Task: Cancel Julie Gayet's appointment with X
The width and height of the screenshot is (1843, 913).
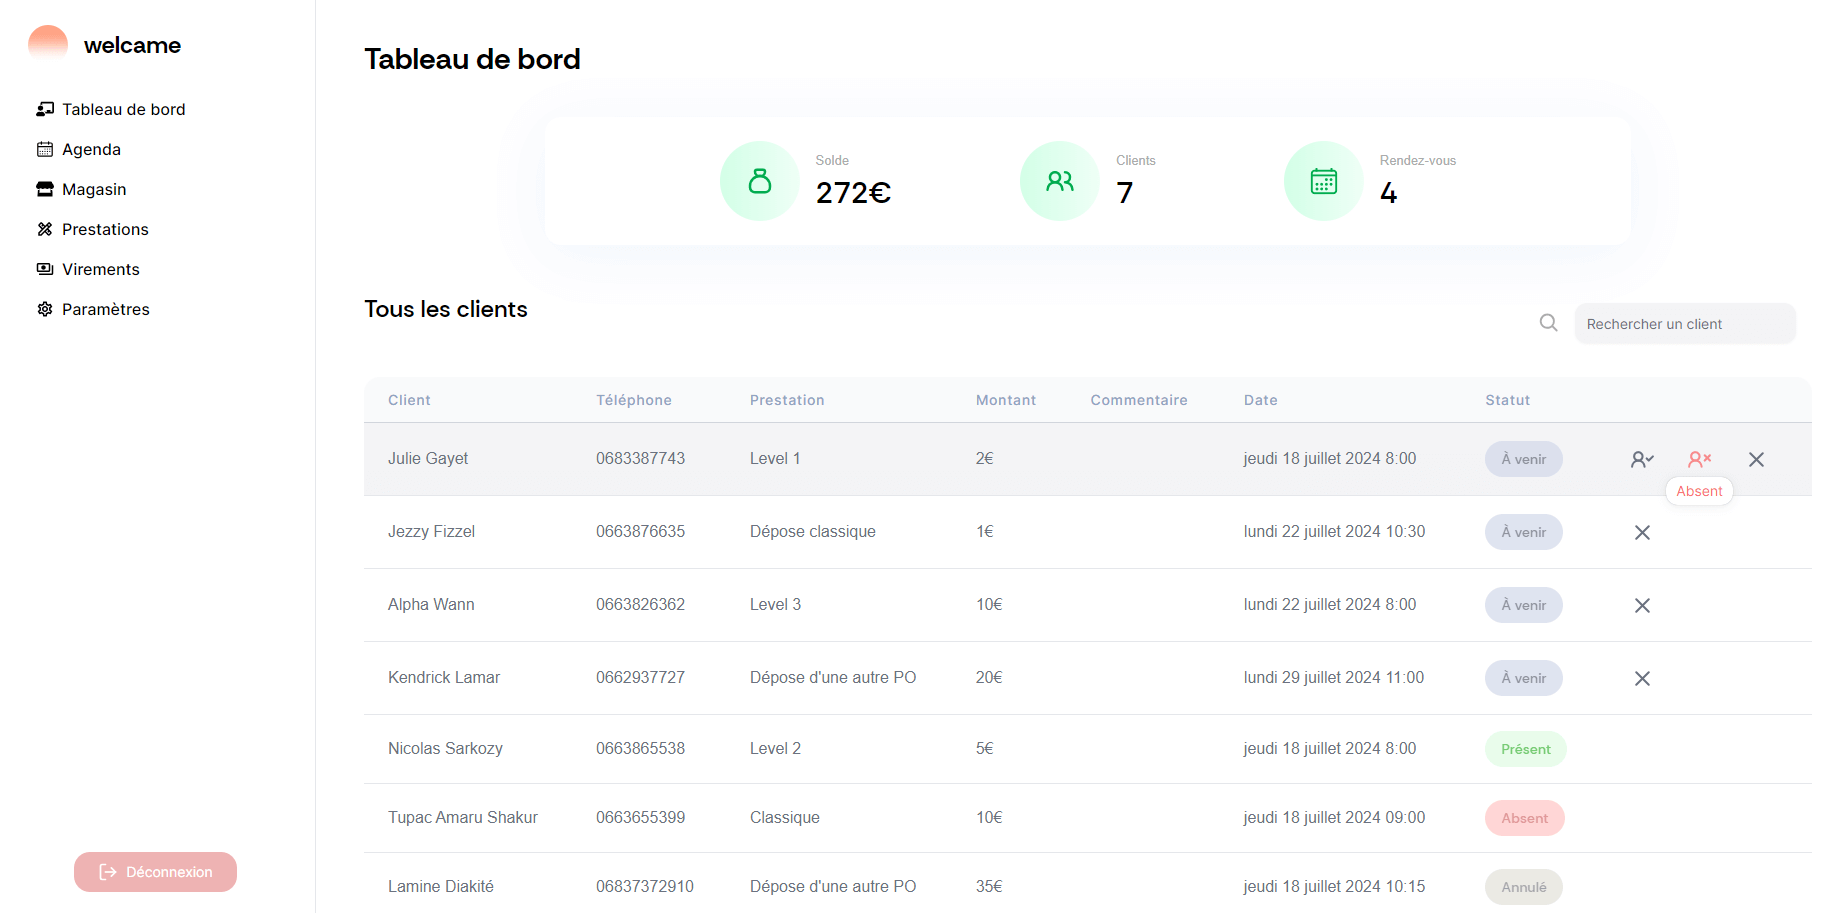Action: click(x=1756, y=459)
